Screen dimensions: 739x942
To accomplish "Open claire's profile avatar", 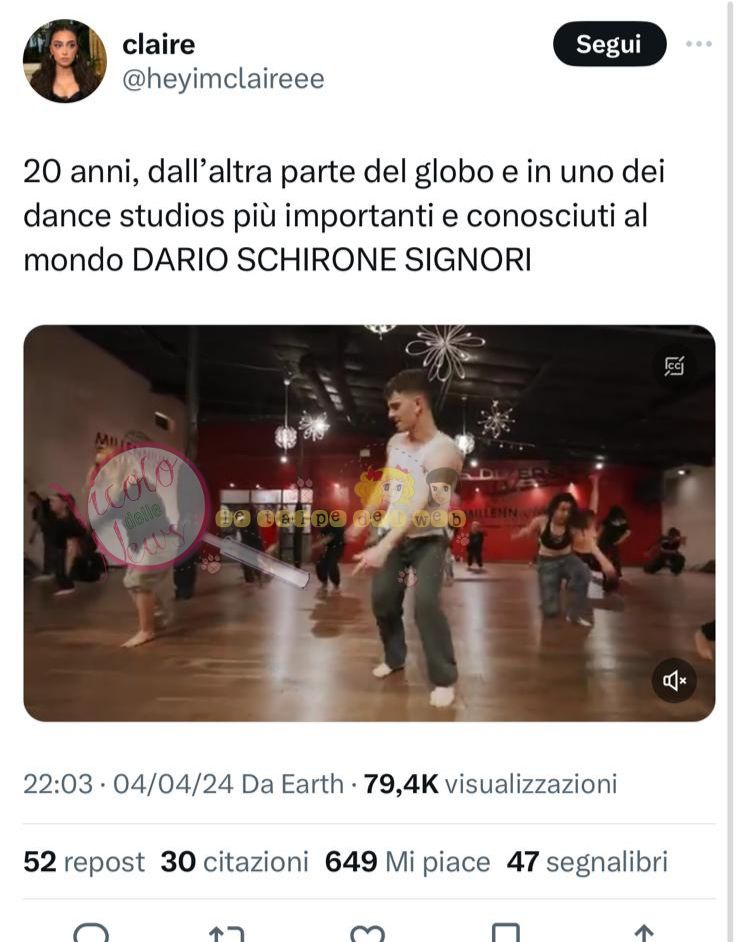I will [65, 61].
